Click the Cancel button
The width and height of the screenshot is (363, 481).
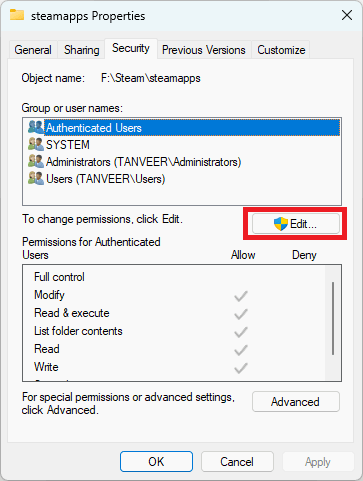coord(237,462)
